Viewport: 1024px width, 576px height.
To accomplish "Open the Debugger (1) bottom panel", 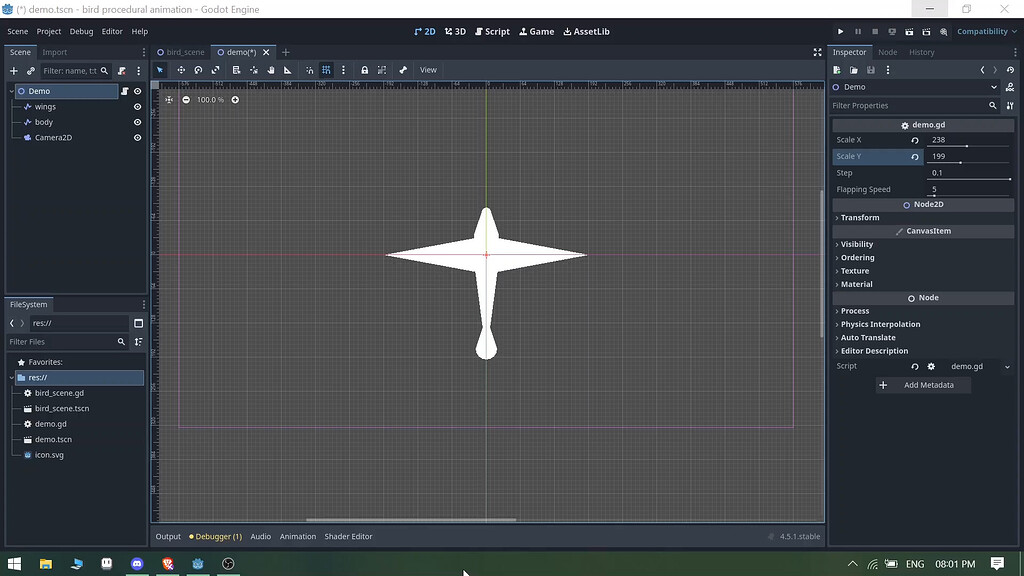I will tap(215, 536).
